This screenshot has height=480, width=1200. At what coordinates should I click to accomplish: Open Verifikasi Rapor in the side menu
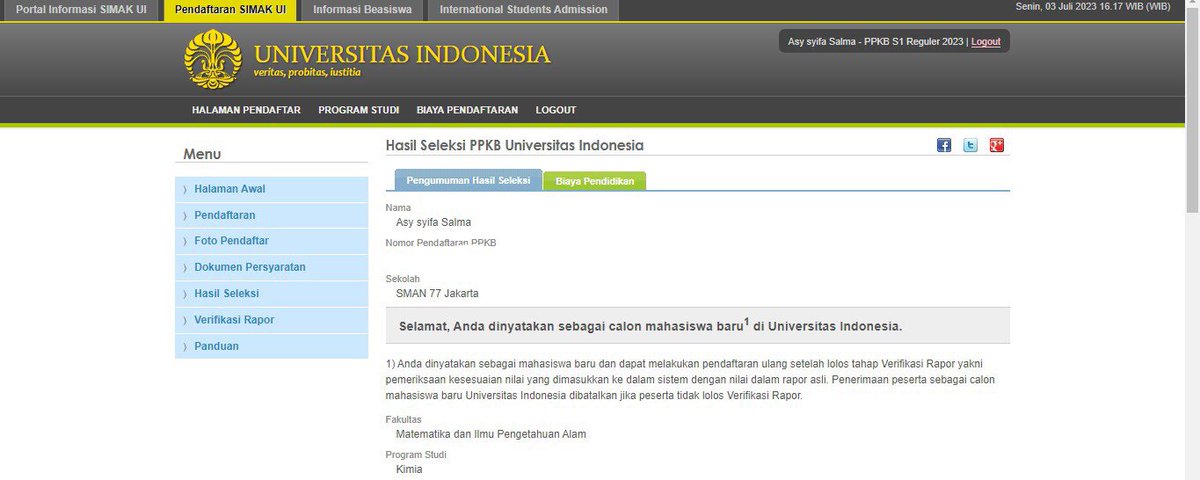pyautogui.click(x=271, y=319)
